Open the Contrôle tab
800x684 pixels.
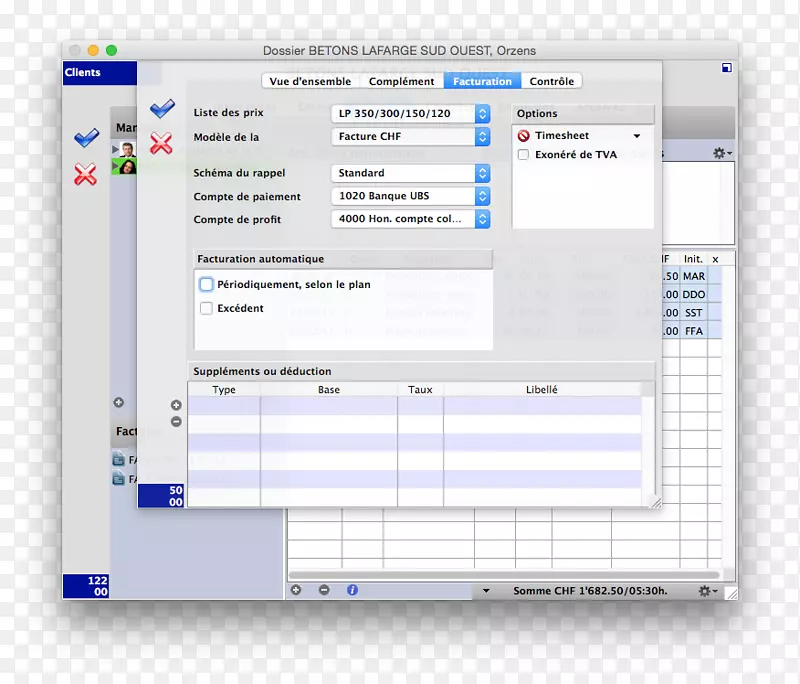(x=551, y=81)
